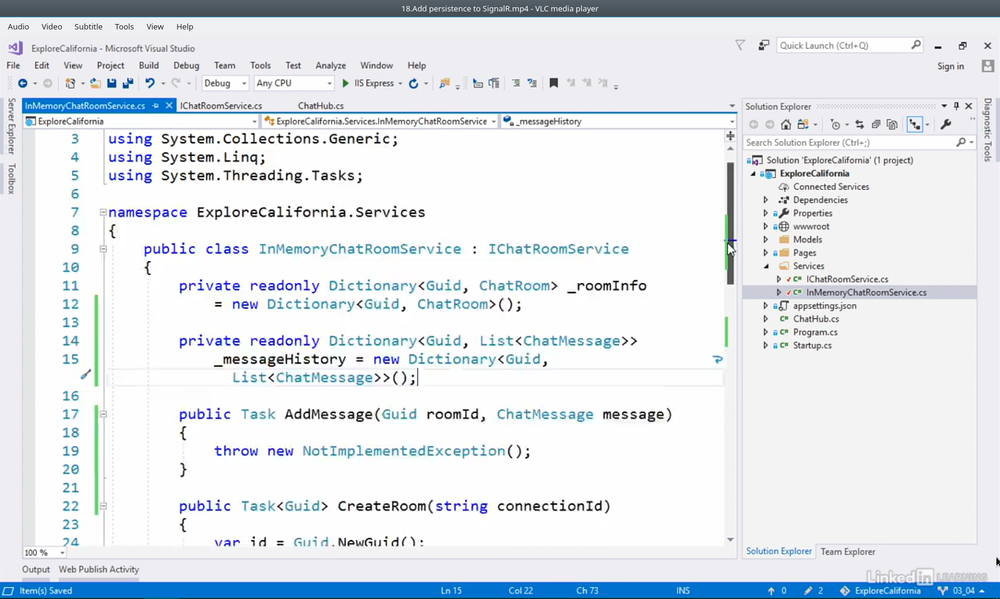1000x599 pixels.
Task: Open the _messageHistory member dropdown
Action: (x=619, y=121)
